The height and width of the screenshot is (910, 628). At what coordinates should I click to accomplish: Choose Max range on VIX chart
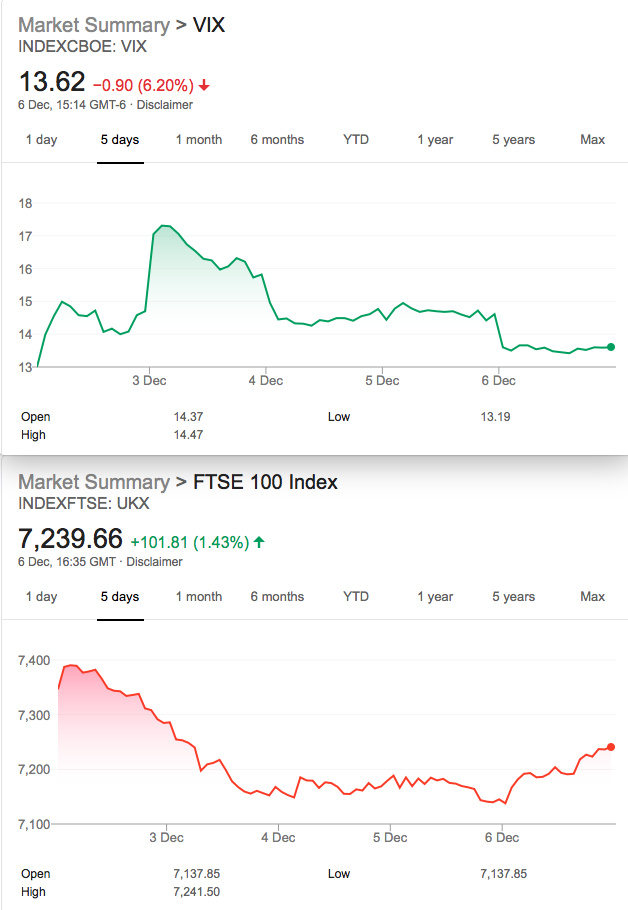coord(593,140)
